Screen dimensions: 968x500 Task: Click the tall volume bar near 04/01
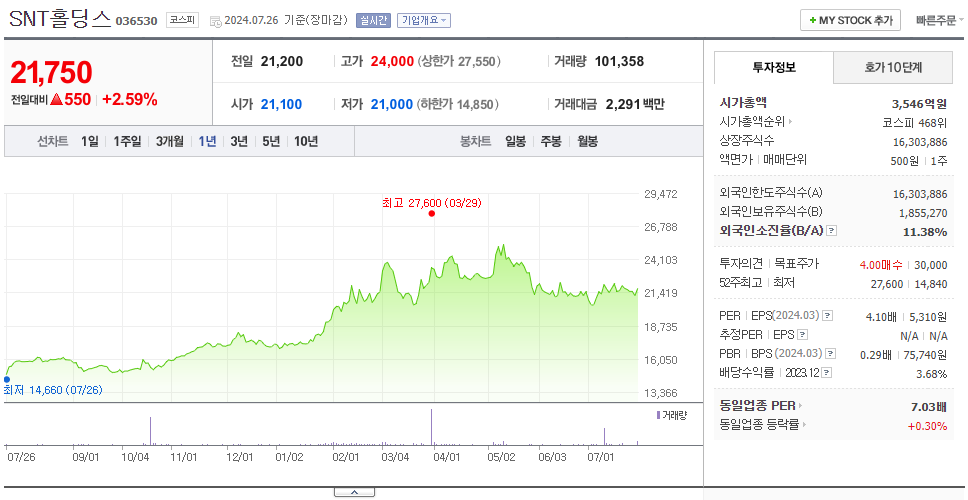point(432,427)
